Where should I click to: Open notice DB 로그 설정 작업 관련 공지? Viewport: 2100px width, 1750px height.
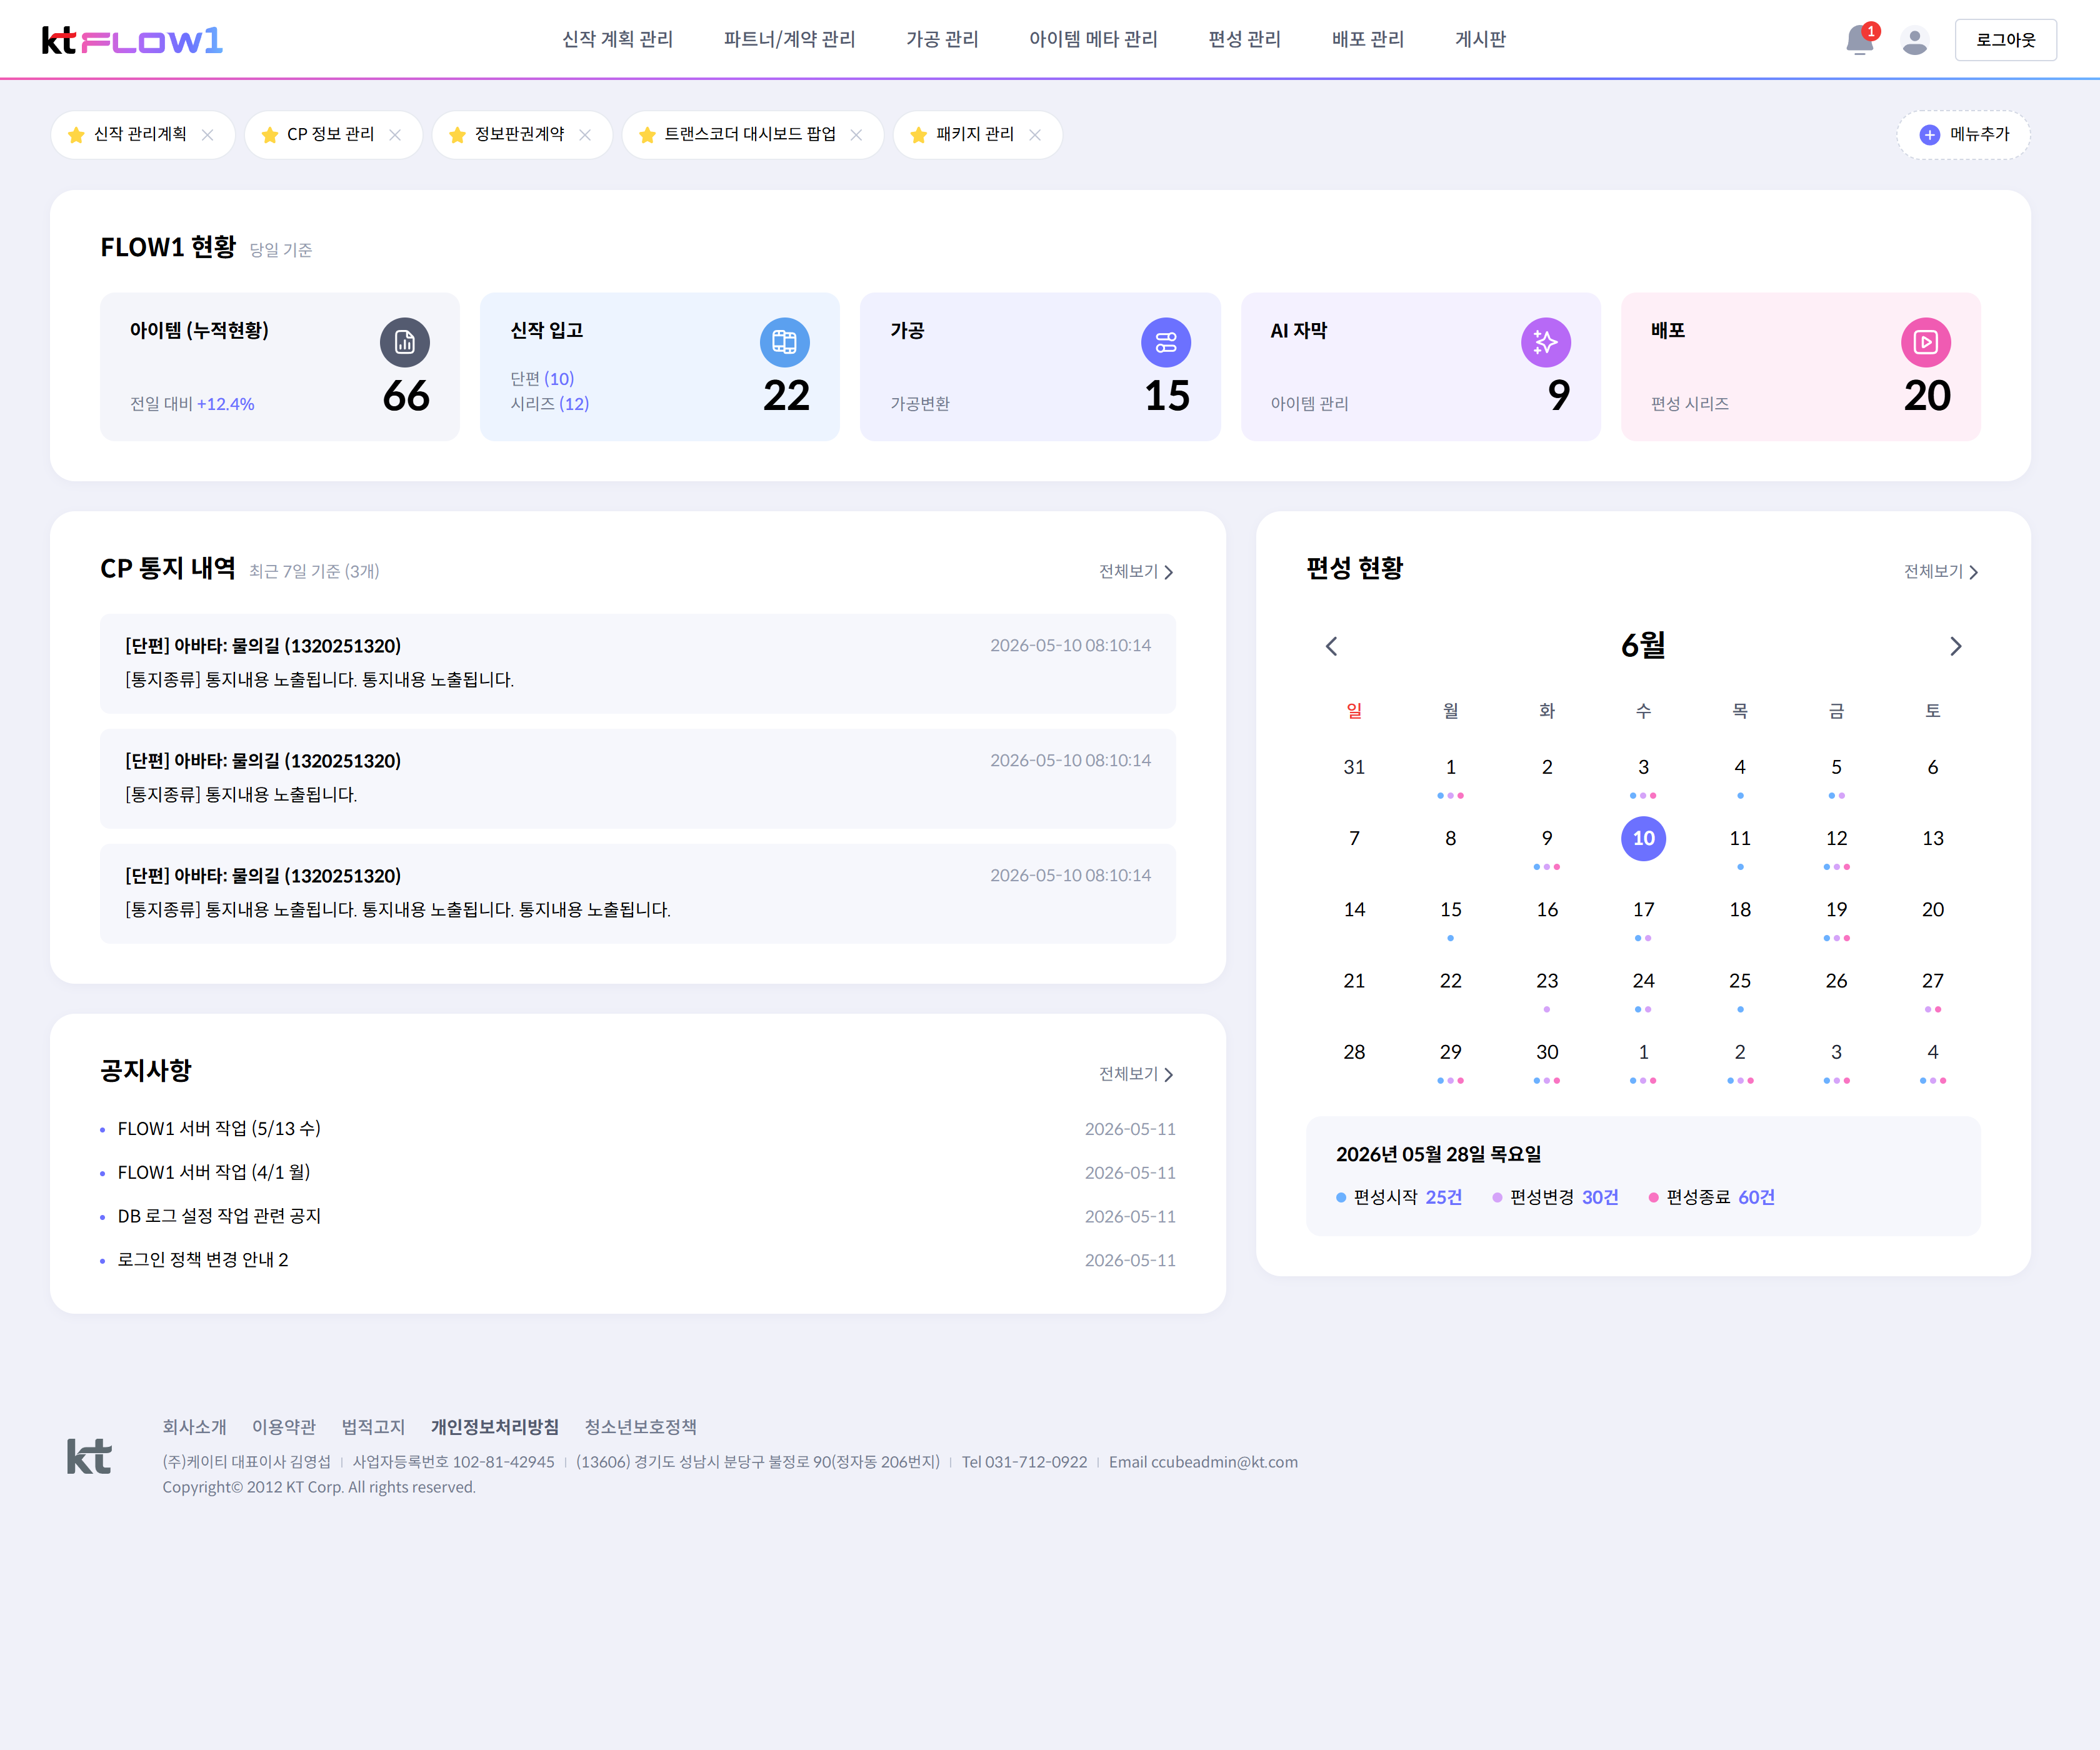(219, 1216)
